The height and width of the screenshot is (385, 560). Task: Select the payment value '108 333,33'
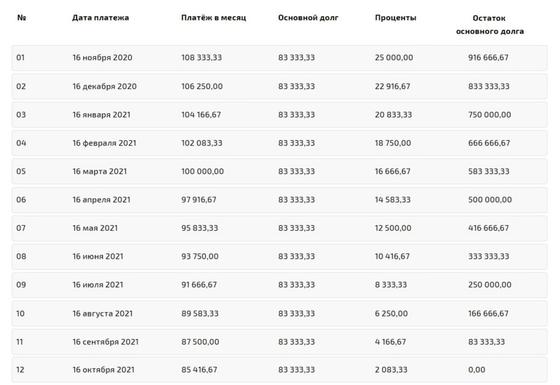pos(201,58)
